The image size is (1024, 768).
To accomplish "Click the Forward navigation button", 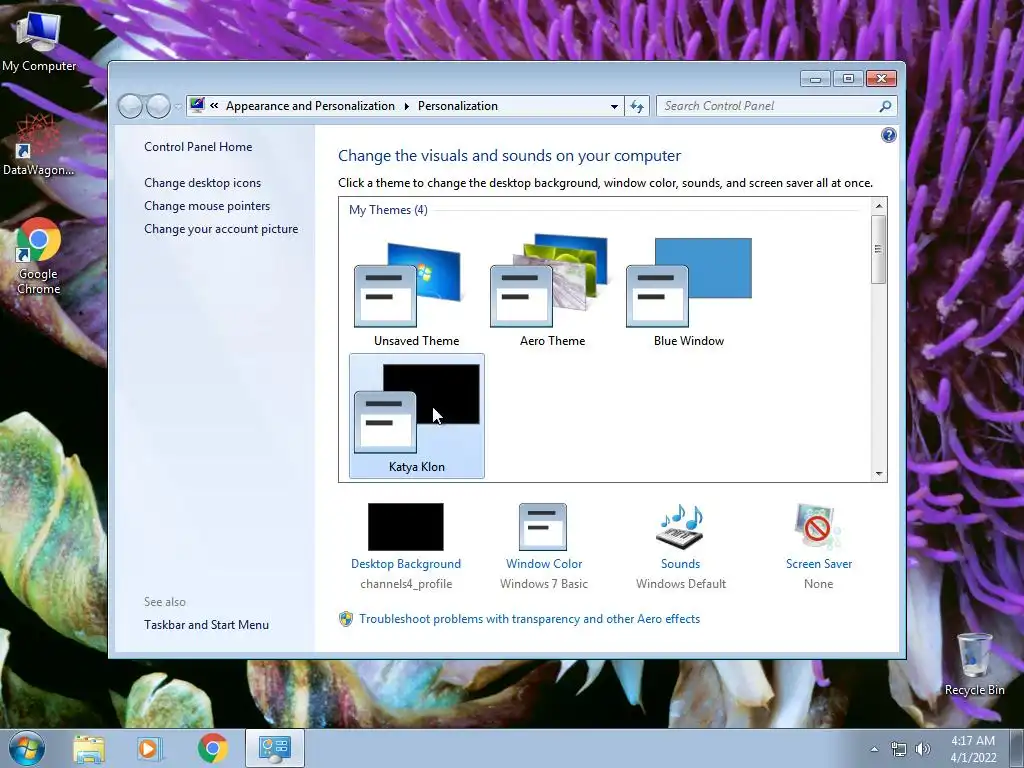I will [158, 106].
